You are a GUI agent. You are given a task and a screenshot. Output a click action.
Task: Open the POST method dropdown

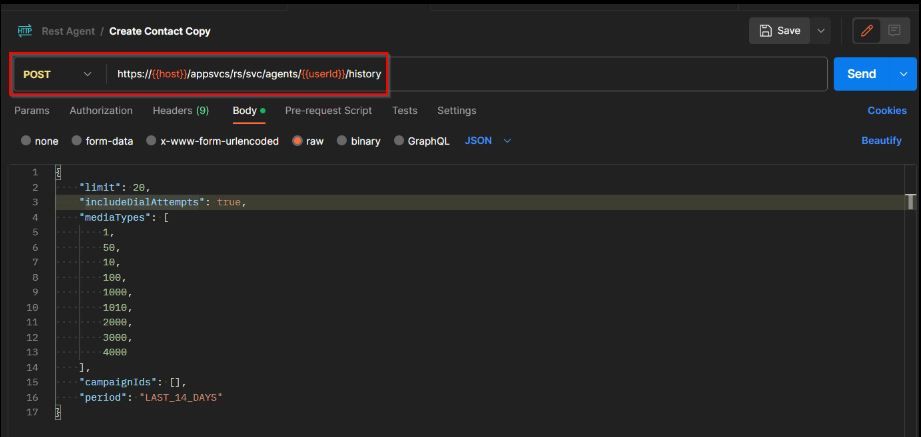pyautogui.click(x=58, y=74)
